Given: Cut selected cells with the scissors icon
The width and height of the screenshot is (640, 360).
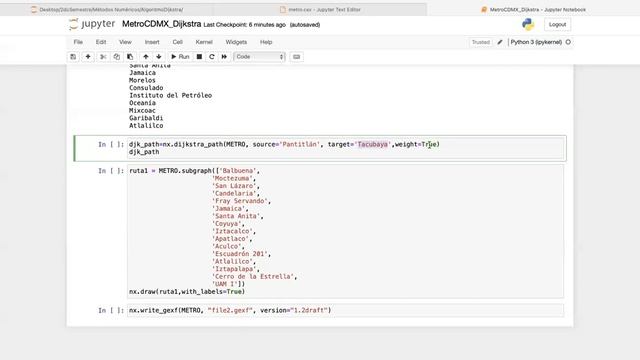Looking at the screenshot, I should 103,57.
